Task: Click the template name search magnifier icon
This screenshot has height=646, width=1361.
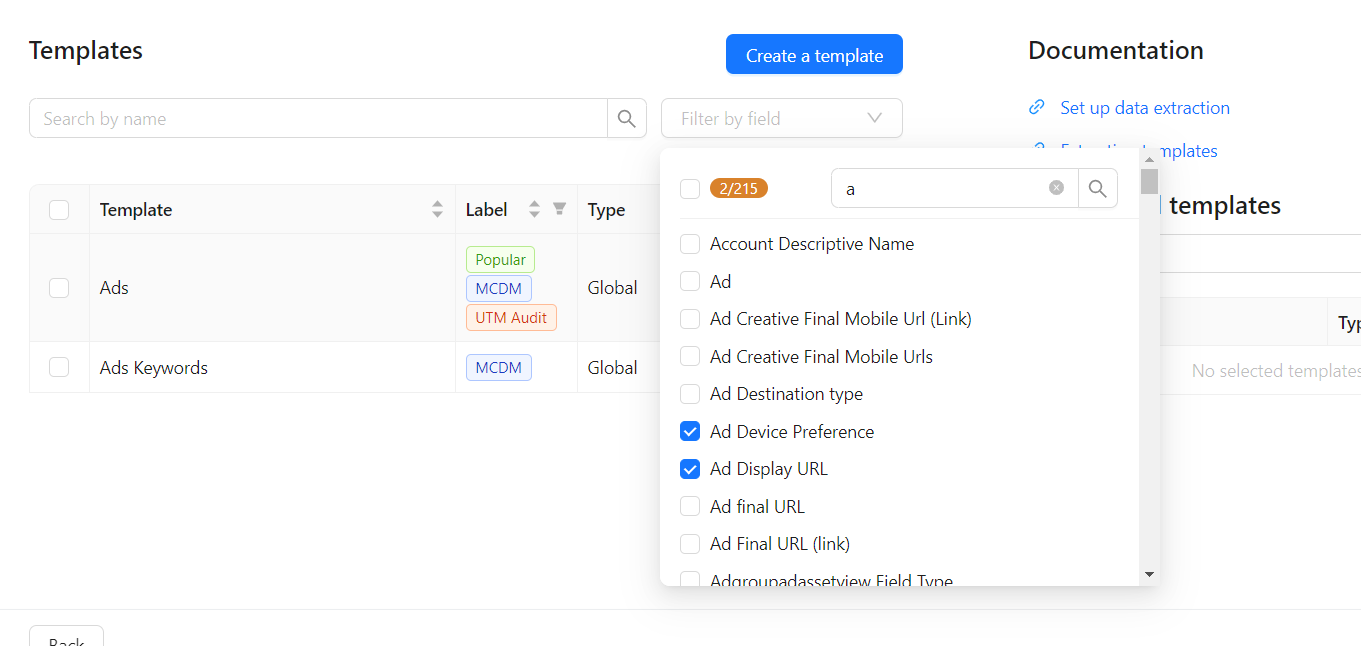Action: point(627,119)
